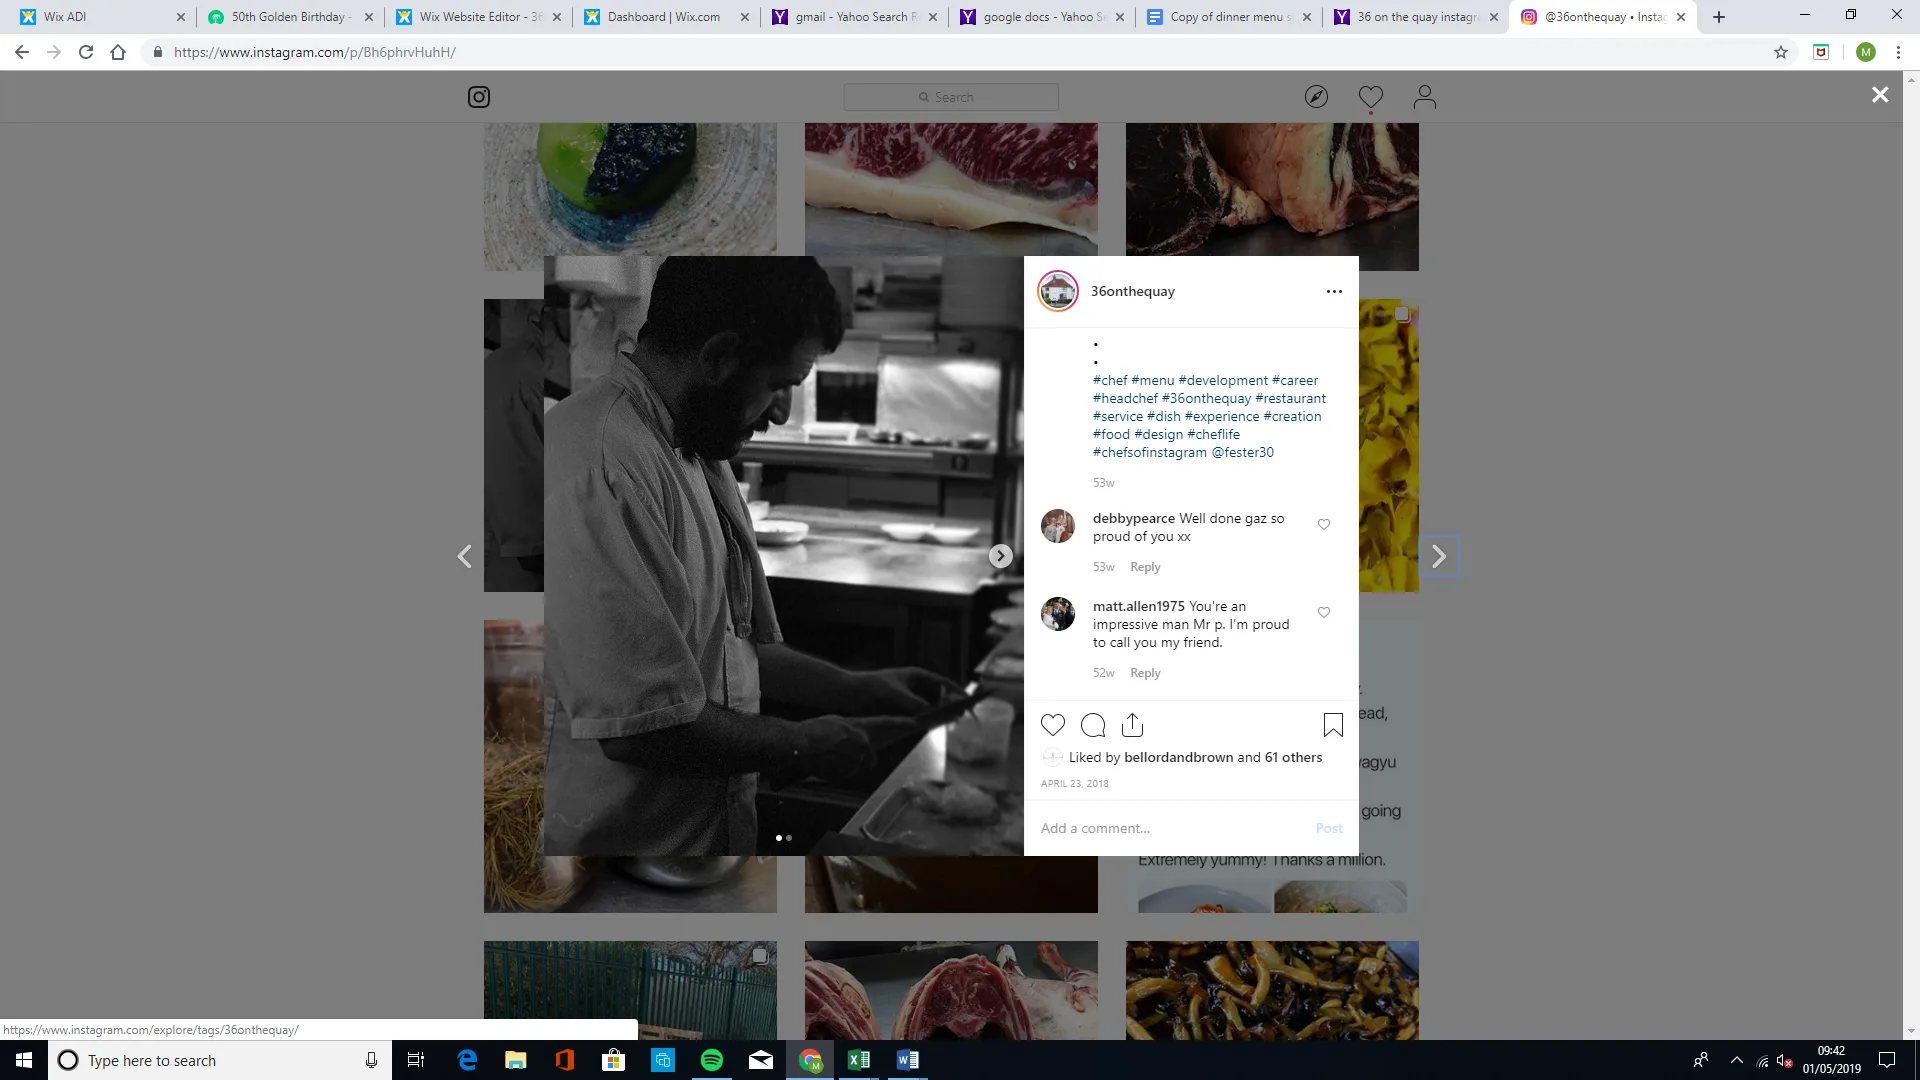Image resolution: width=1920 pixels, height=1080 pixels.
Task: Like matt.allen1975's comment
Action: [1324, 612]
